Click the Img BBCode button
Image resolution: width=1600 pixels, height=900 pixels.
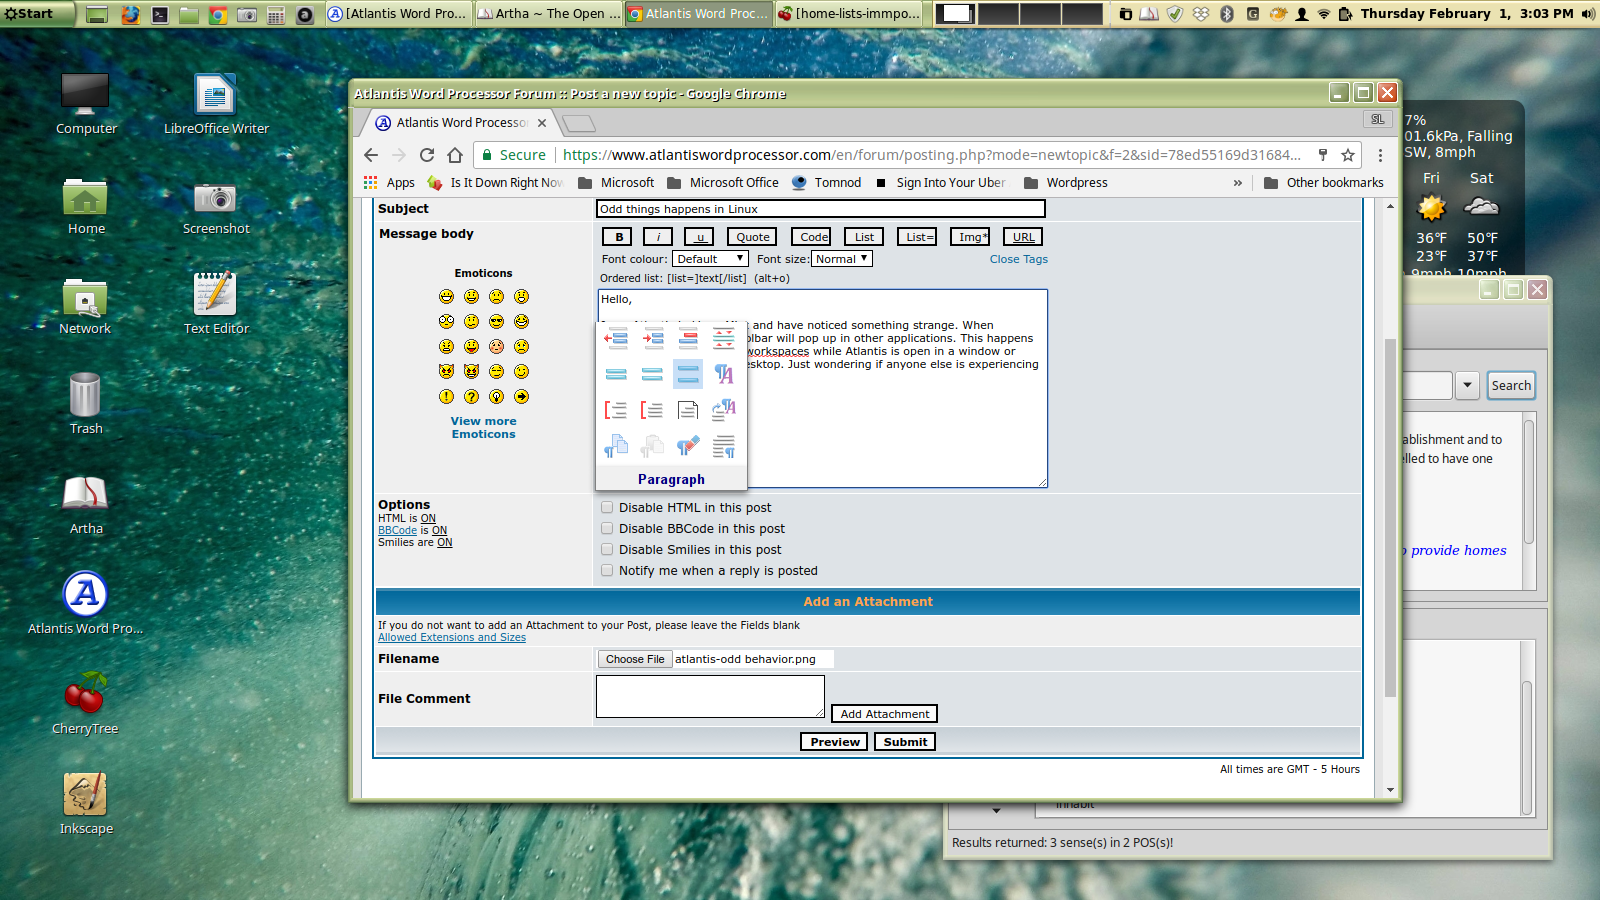[x=970, y=237]
